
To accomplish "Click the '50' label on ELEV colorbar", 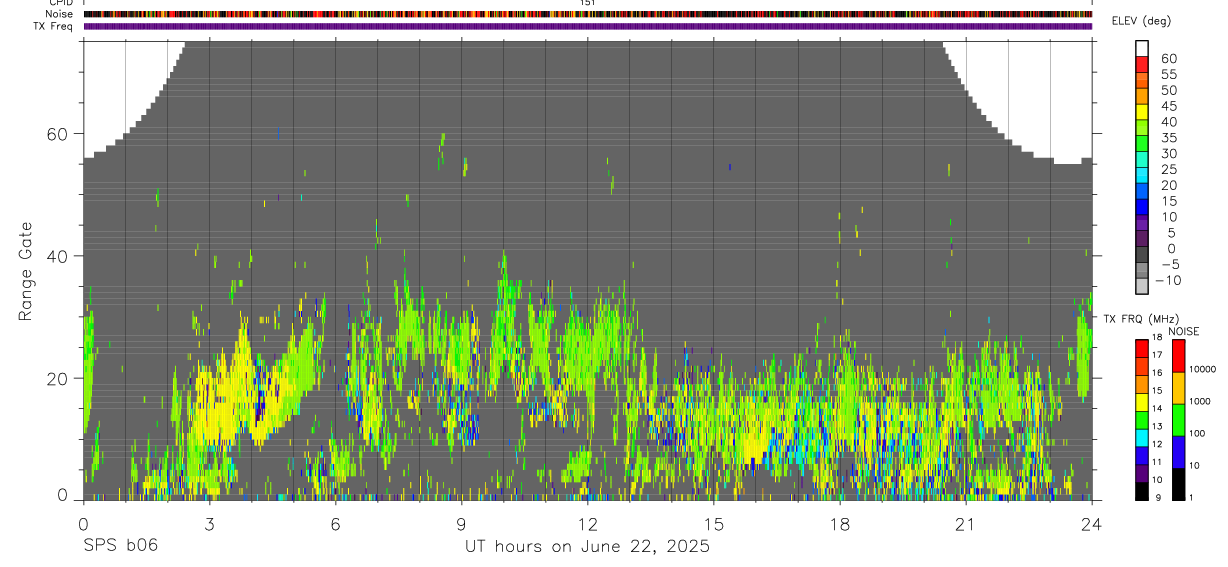I will 1168,90.
